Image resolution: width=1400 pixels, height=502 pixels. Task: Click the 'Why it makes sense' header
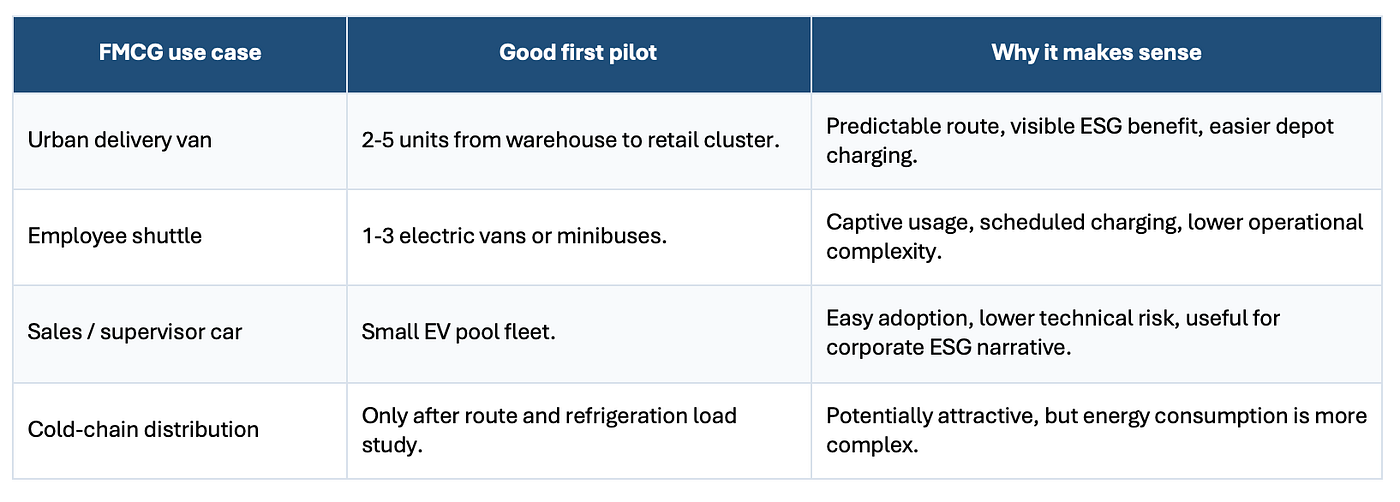1096,53
